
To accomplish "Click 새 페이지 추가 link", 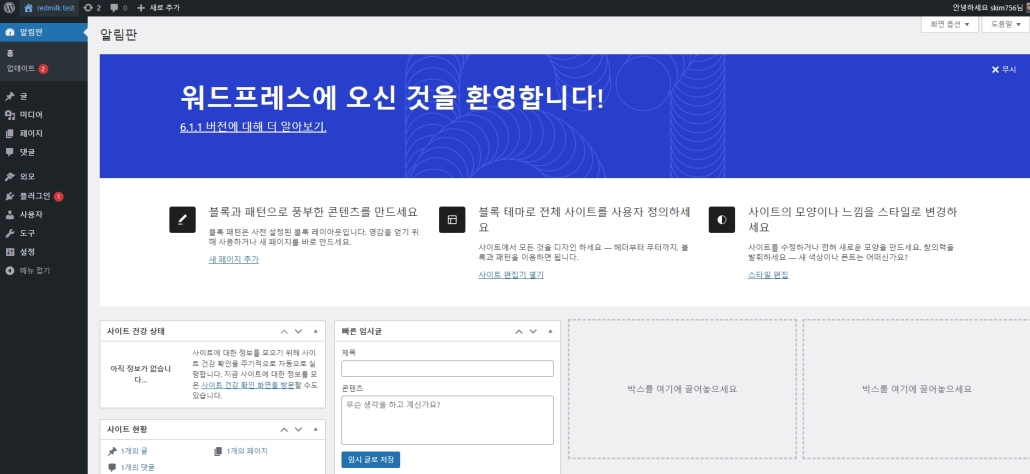I will (234, 259).
